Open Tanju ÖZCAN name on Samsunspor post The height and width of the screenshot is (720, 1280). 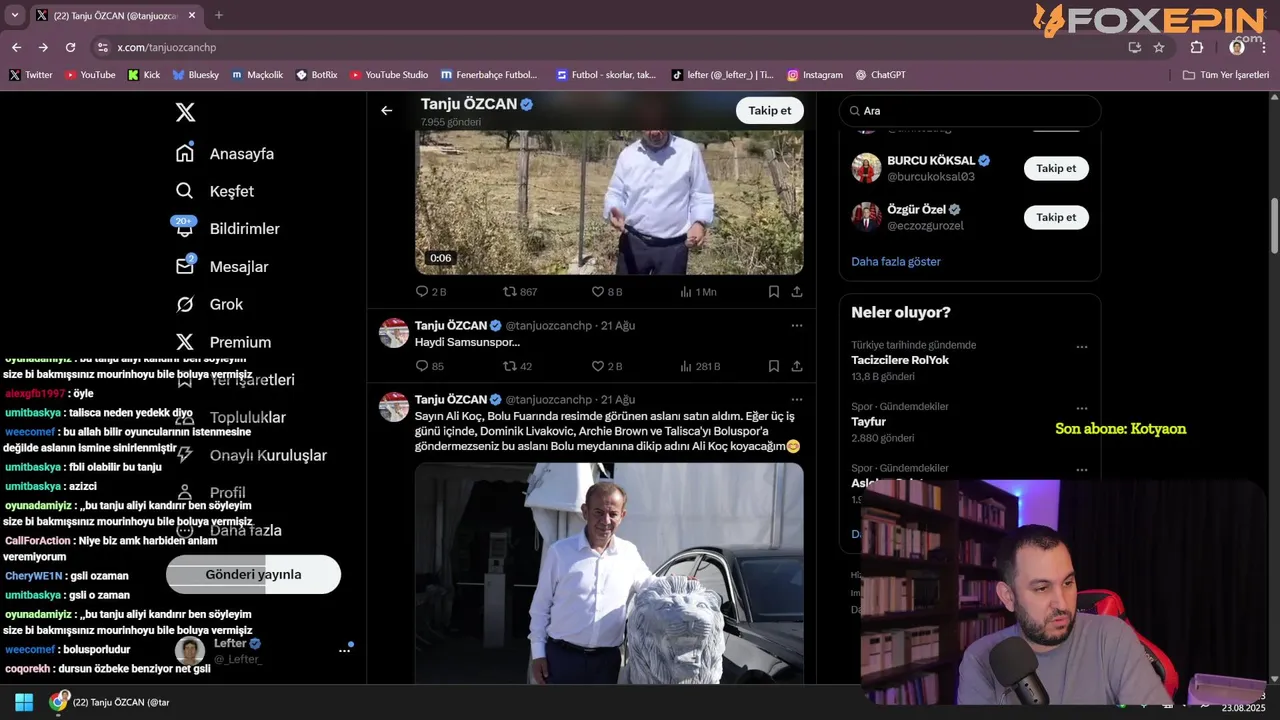[x=451, y=325]
